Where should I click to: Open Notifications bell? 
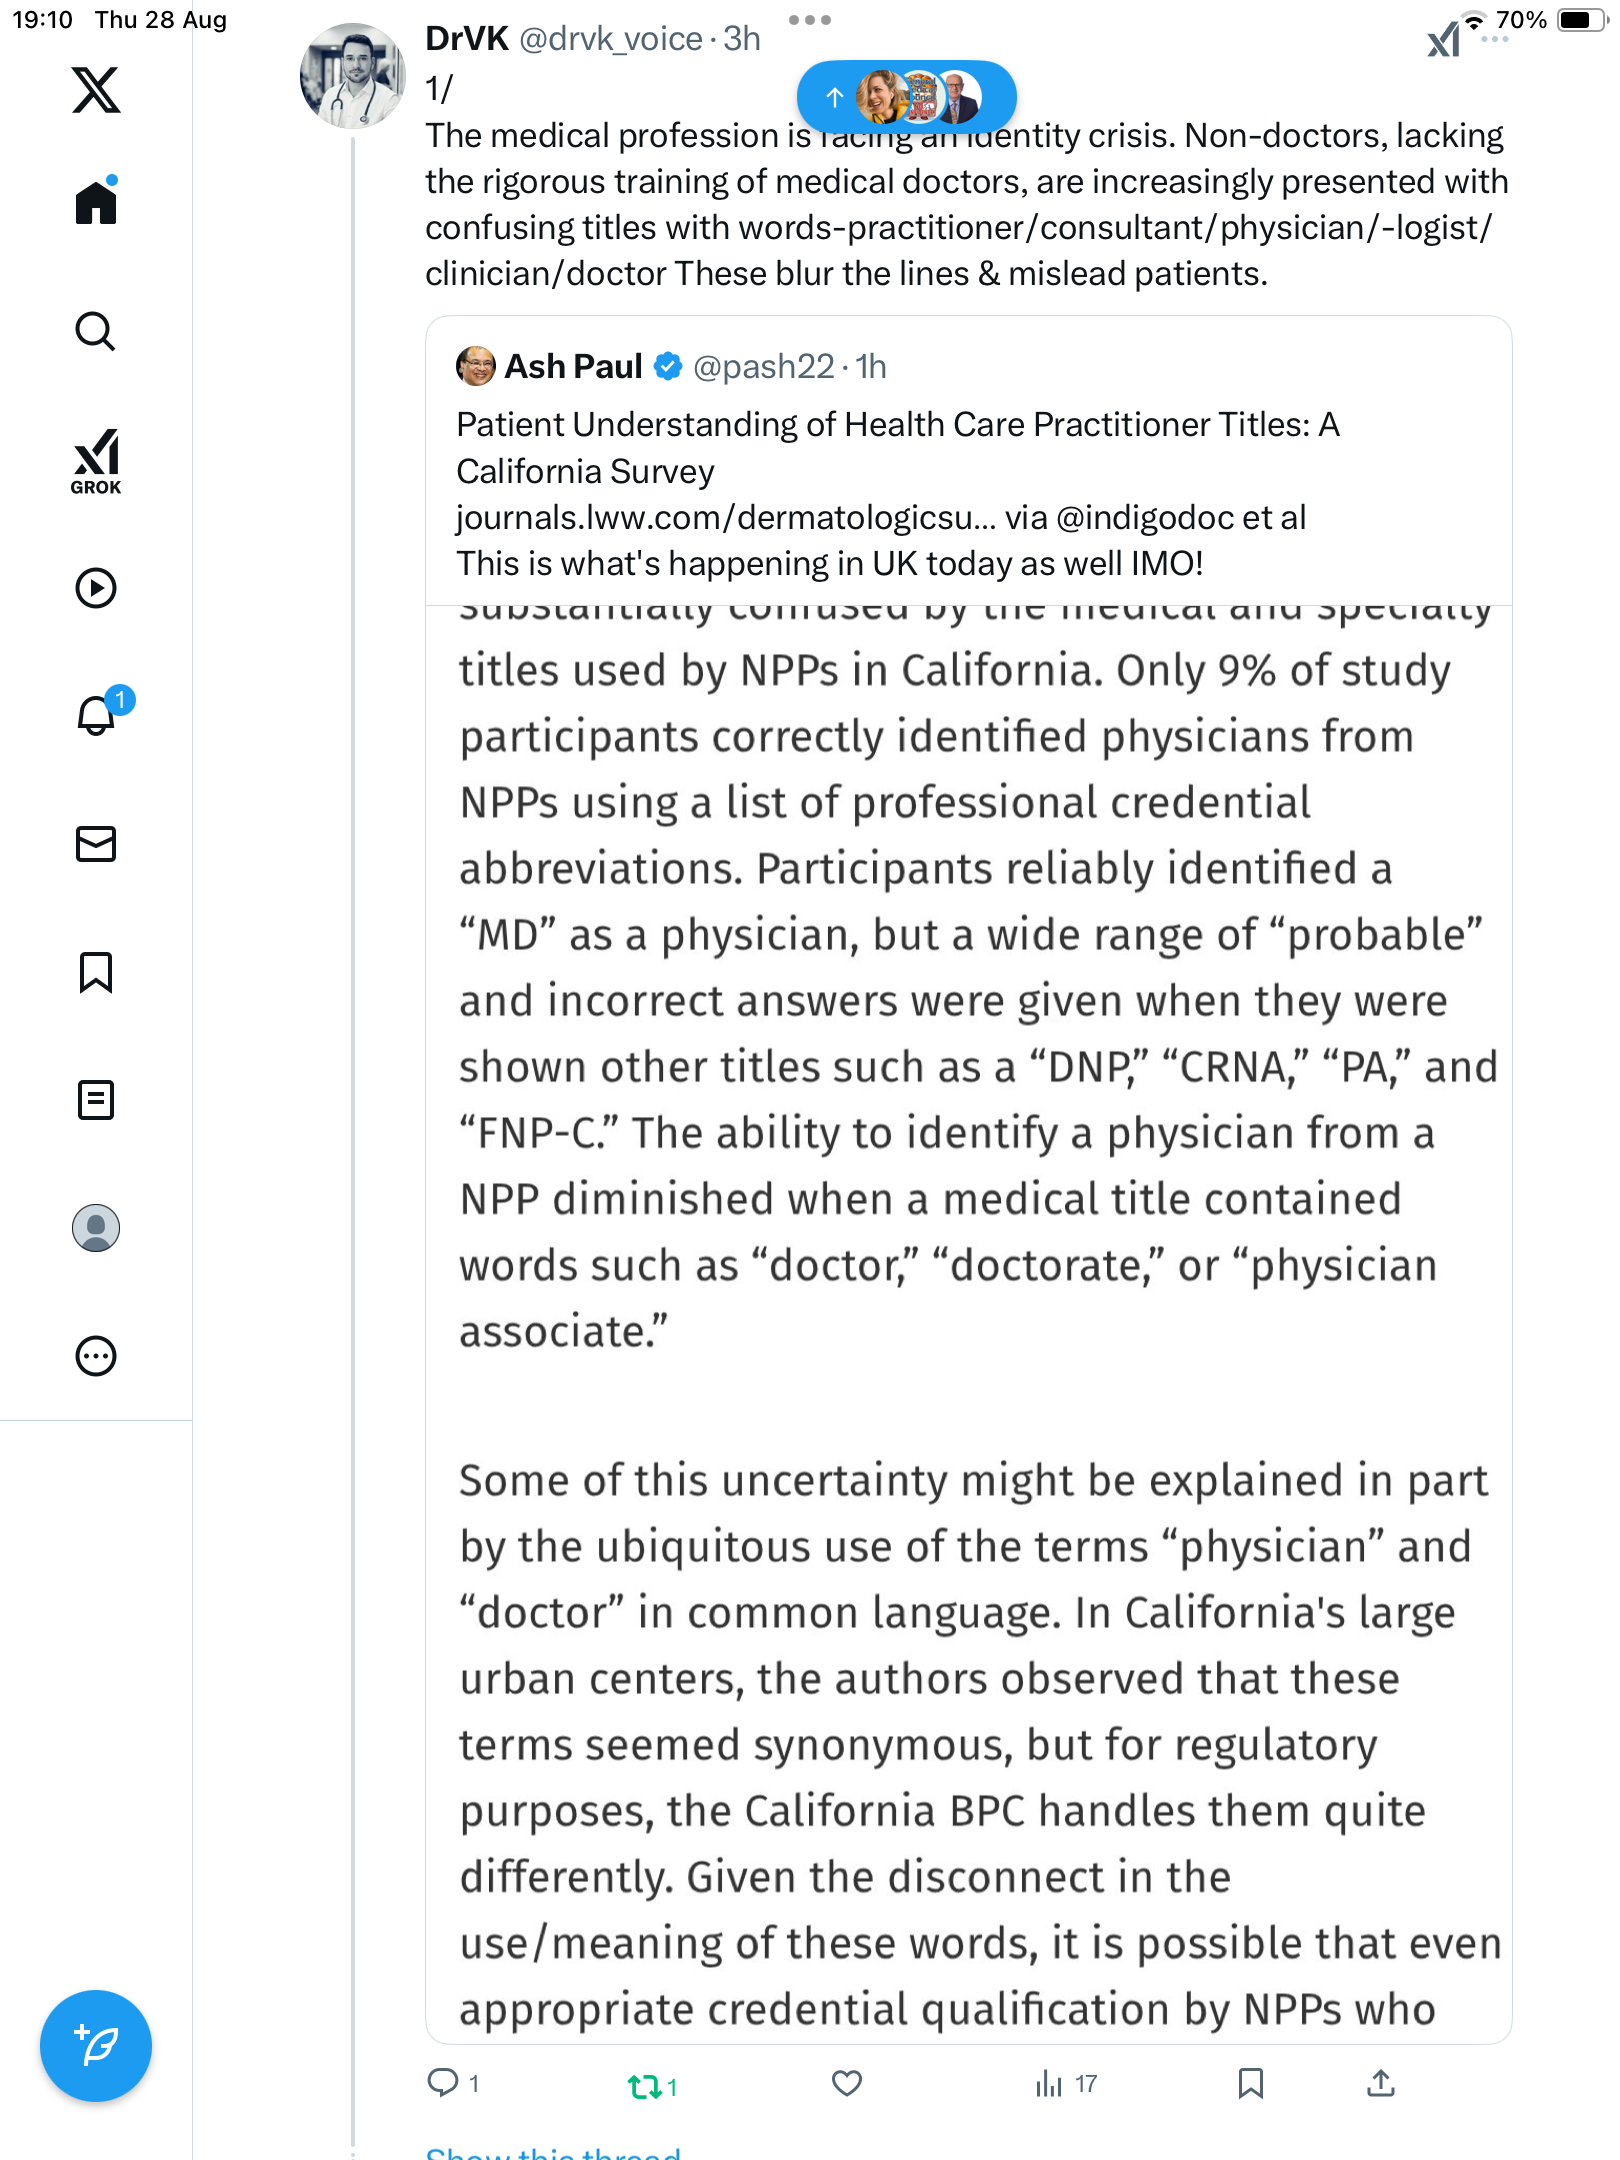[x=96, y=715]
